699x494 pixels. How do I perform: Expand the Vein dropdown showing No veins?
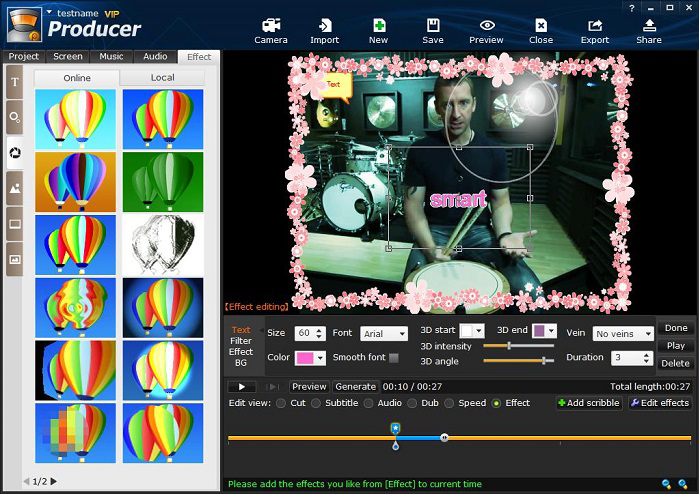click(x=623, y=334)
